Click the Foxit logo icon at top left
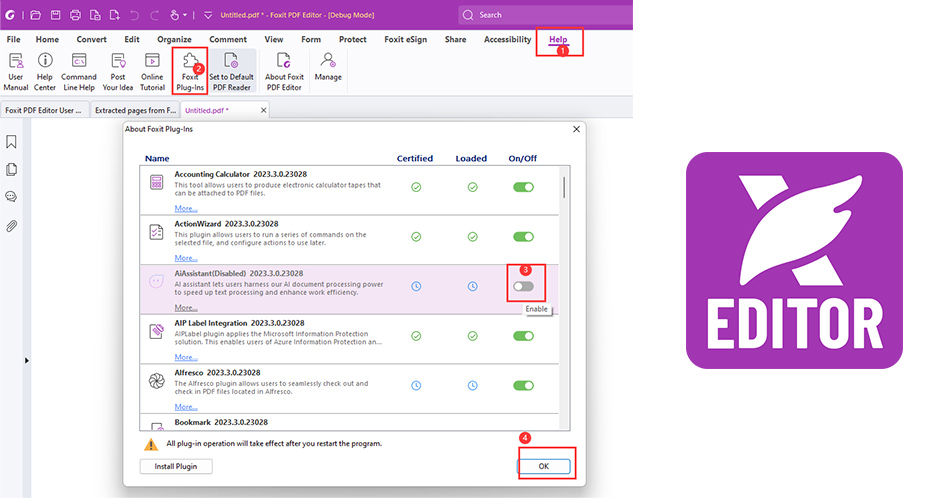 pyautogui.click(x=10, y=15)
